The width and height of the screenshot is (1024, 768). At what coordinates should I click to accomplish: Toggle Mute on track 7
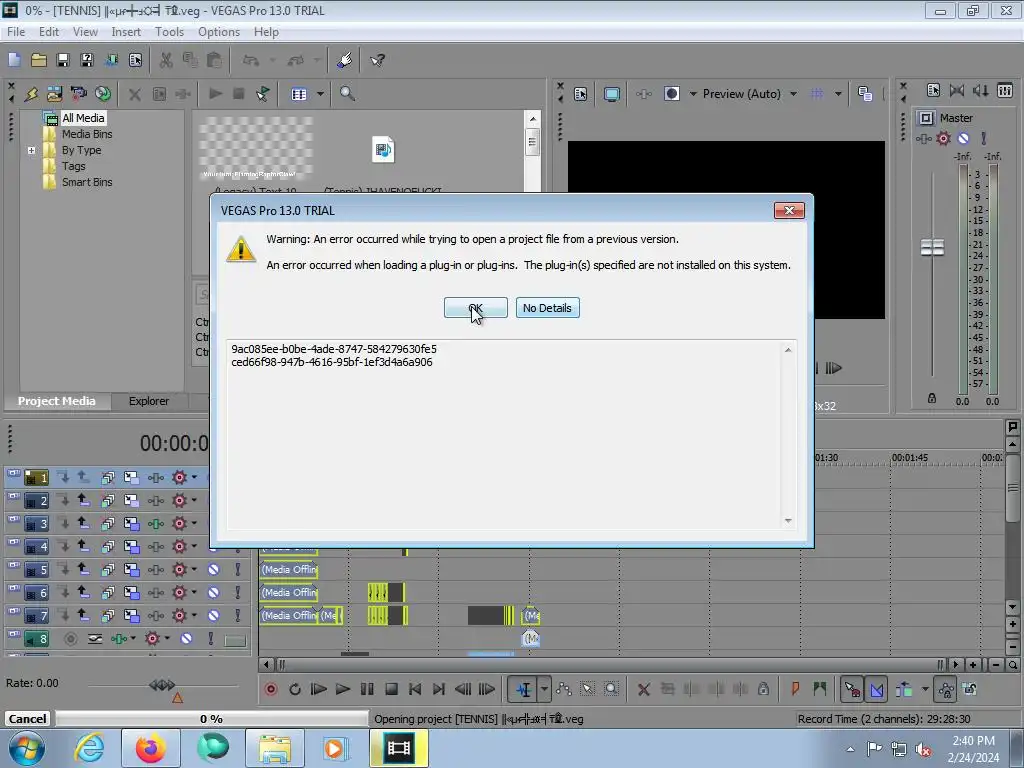click(213, 615)
